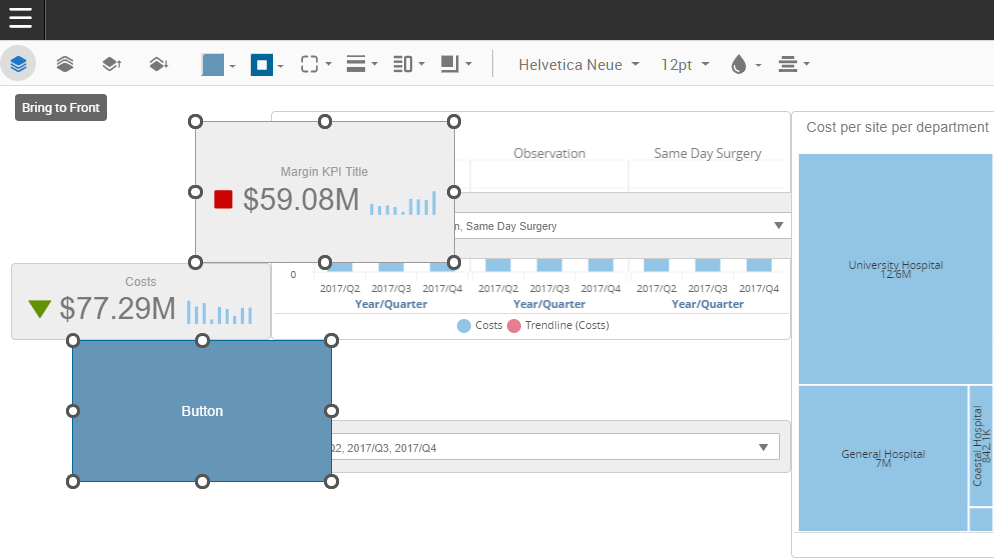Open the border color swatch

[266, 64]
